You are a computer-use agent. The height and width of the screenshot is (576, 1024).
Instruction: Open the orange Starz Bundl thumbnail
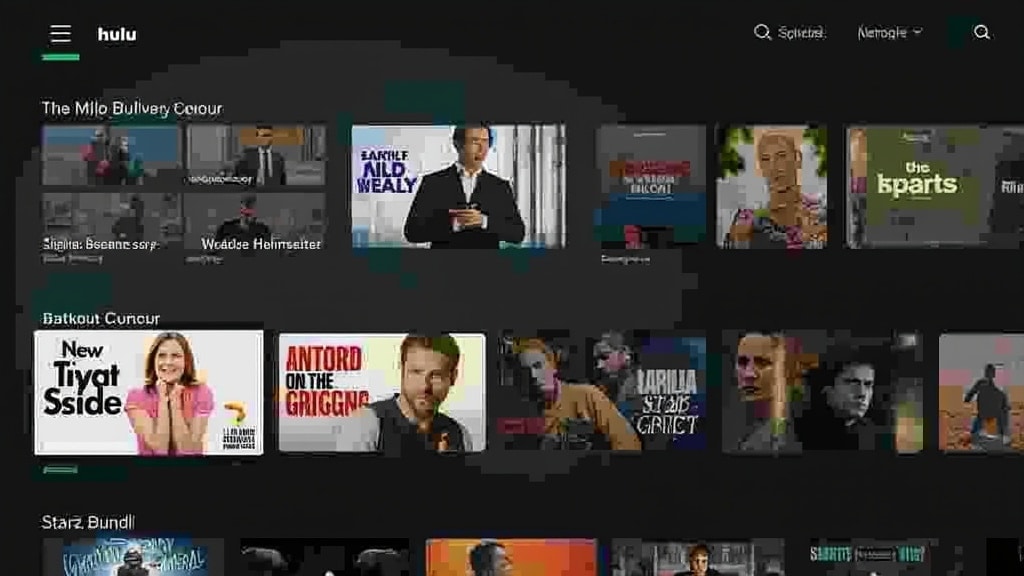(x=511, y=557)
